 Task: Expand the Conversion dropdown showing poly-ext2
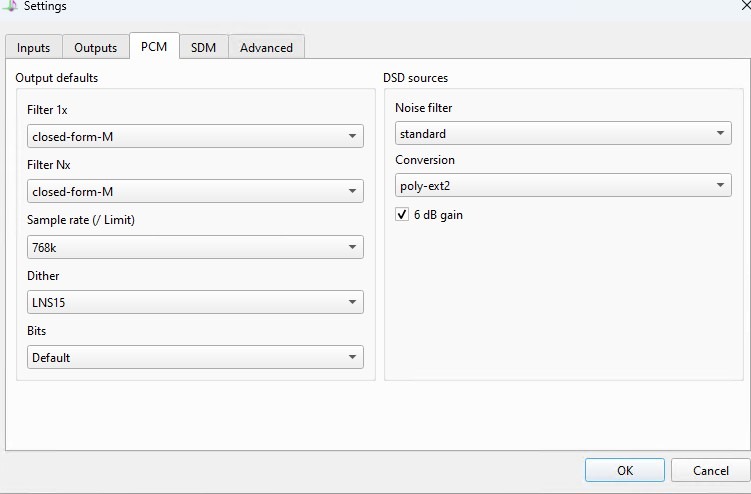pos(563,185)
